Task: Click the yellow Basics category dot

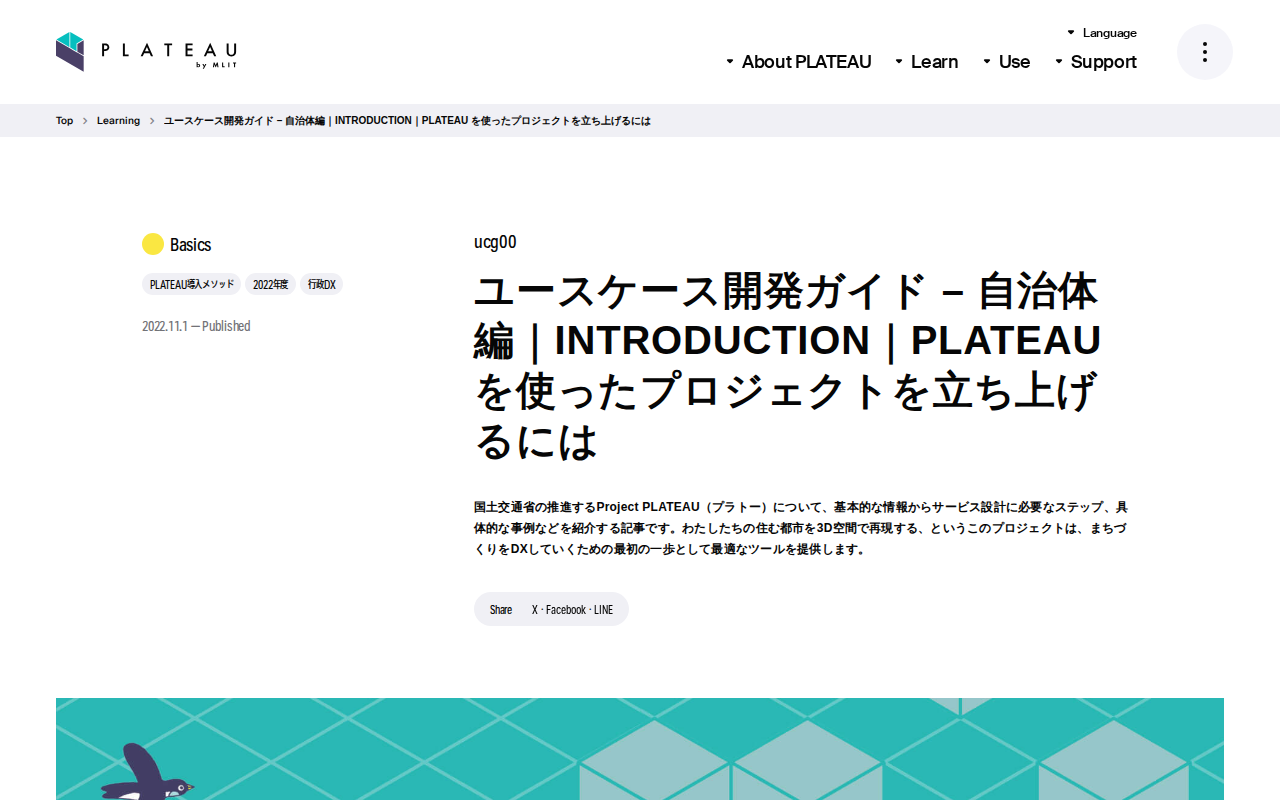Action: click(153, 244)
